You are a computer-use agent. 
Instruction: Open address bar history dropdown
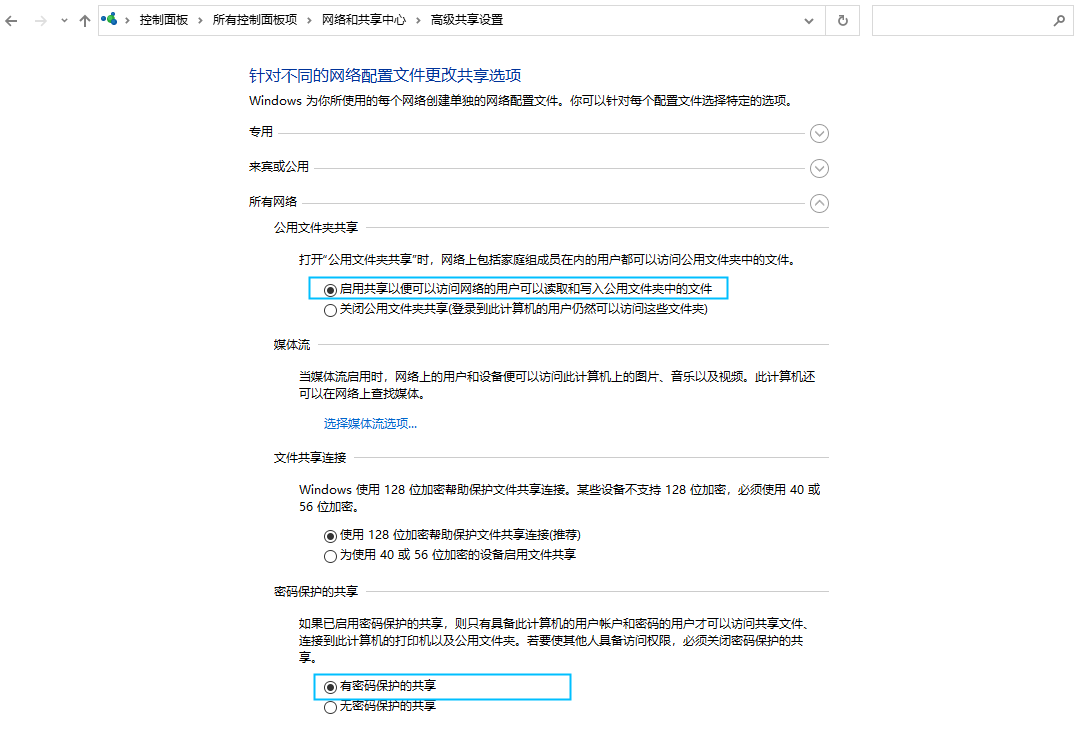tap(808, 21)
